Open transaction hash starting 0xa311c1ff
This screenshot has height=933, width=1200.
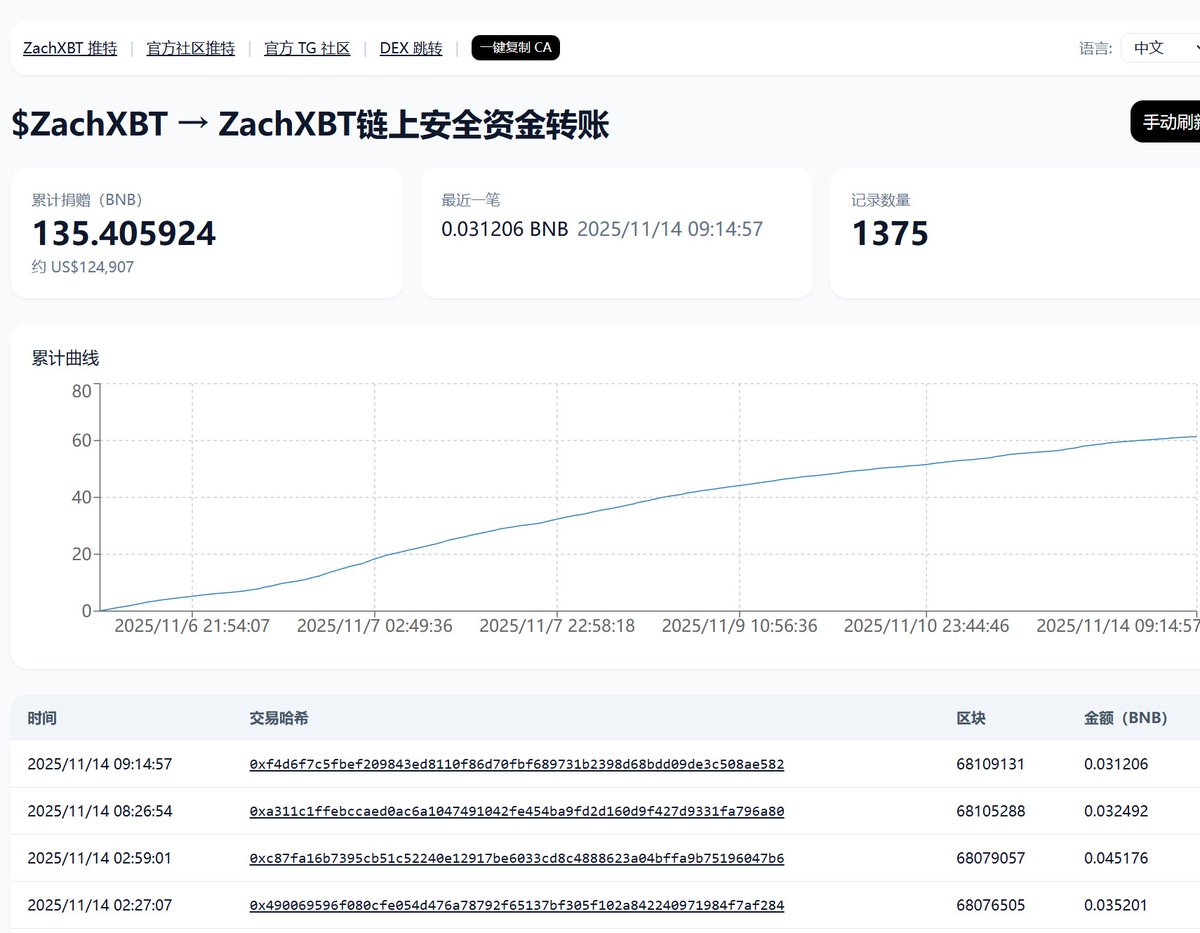516,811
